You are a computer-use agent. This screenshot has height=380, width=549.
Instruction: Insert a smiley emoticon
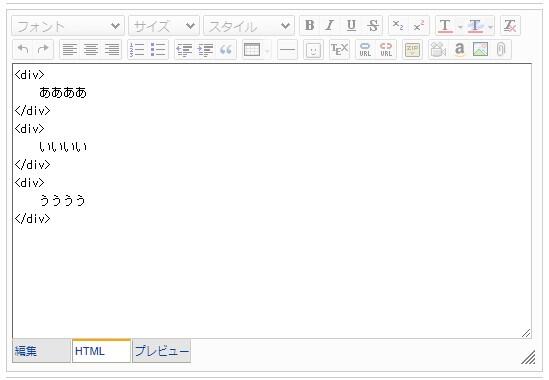(313, 49)
